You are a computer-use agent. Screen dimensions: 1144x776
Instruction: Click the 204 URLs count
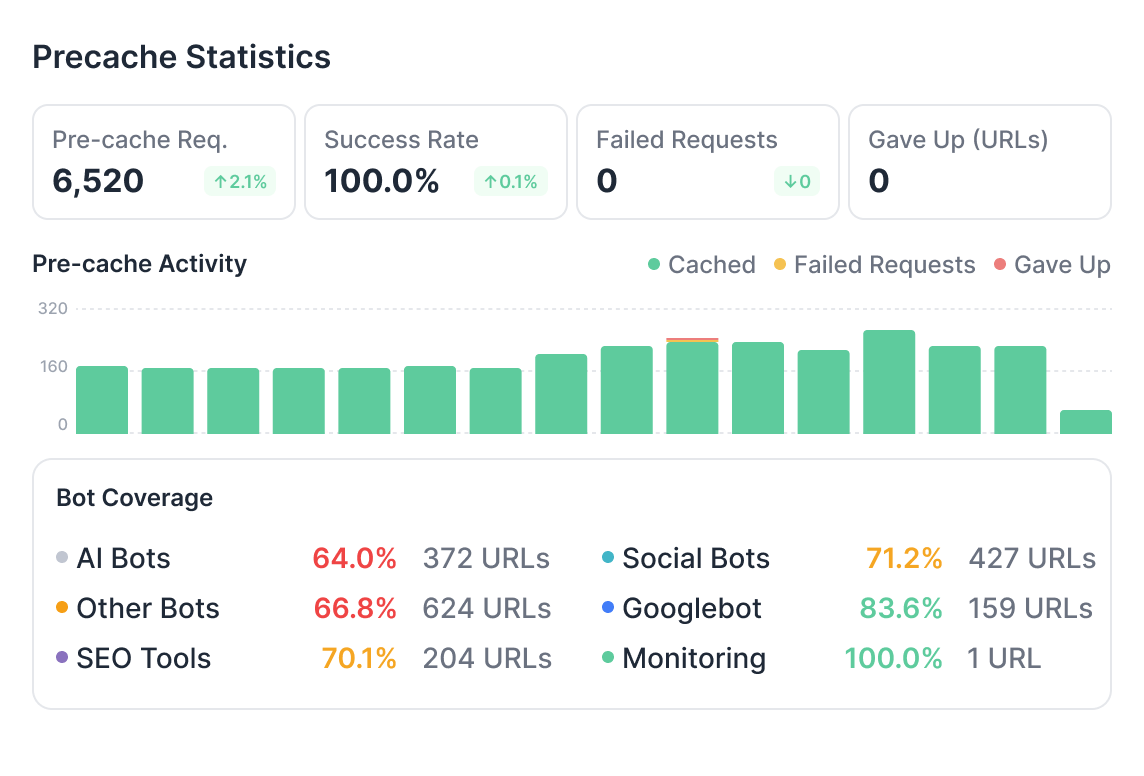click(x=487, y=659)
